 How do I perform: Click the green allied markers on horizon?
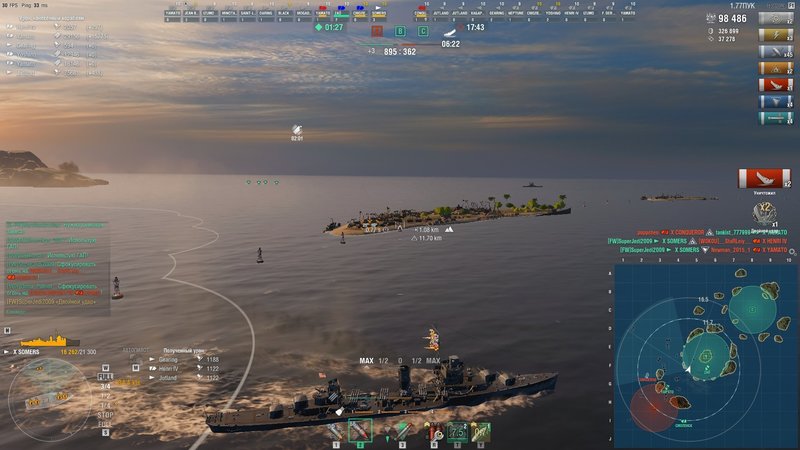click(x=262, y=182)
